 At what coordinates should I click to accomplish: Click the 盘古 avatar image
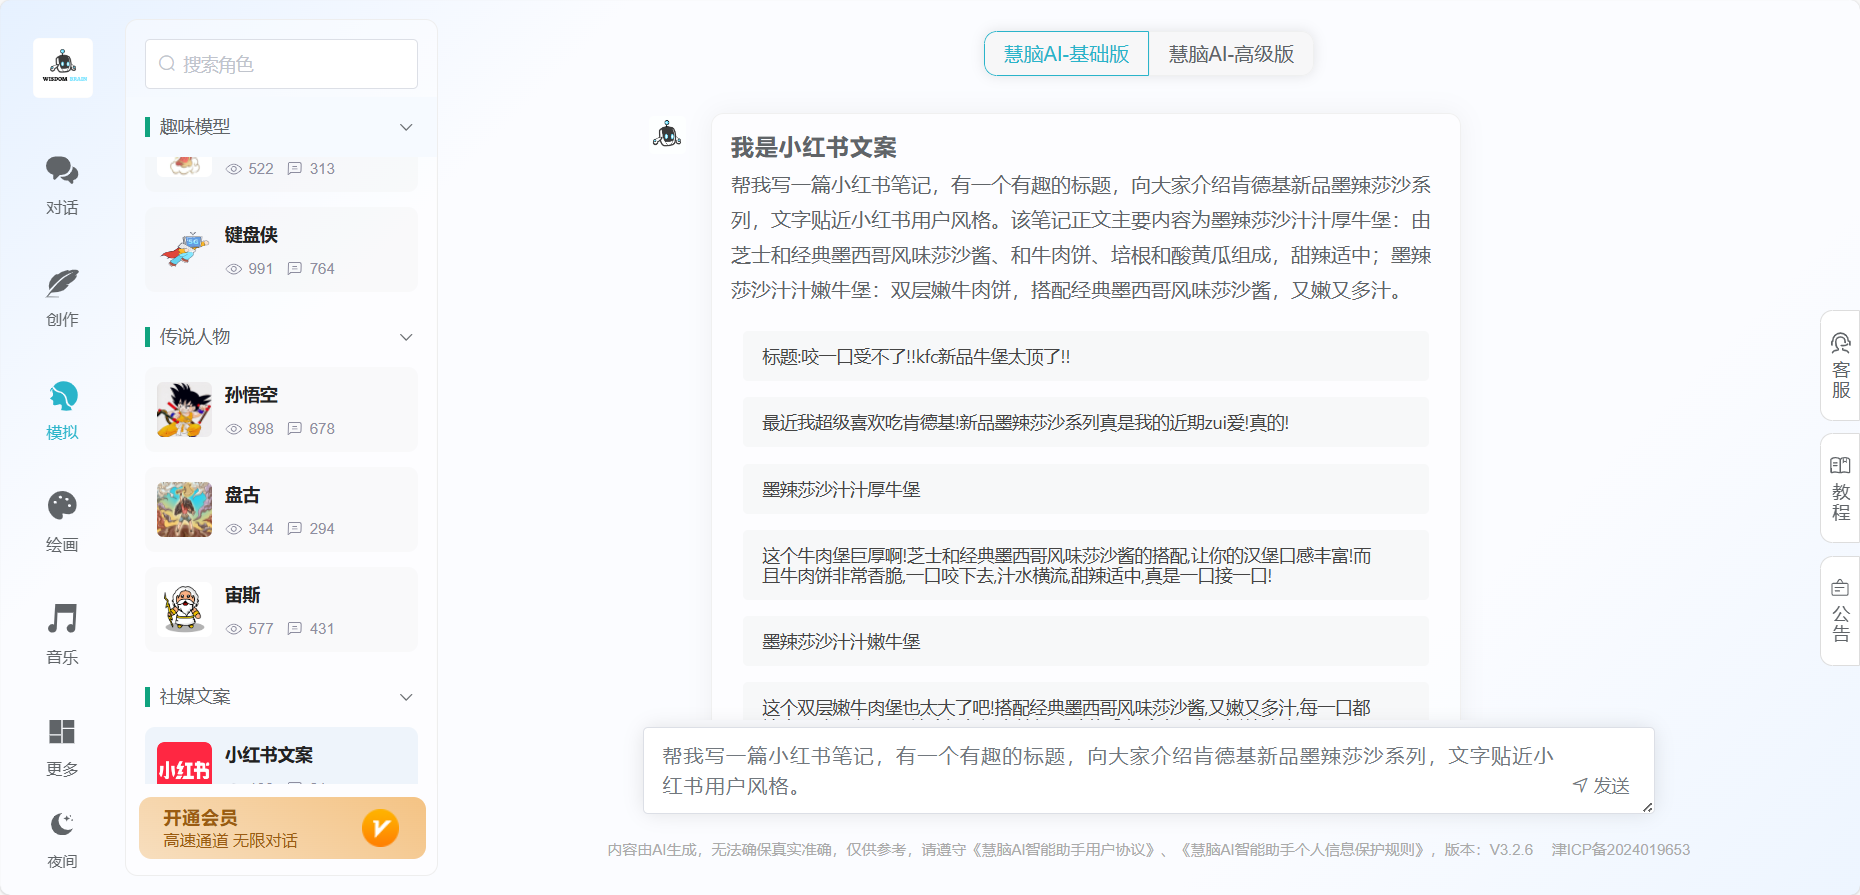pyautogui.click(x=184, y=509)
